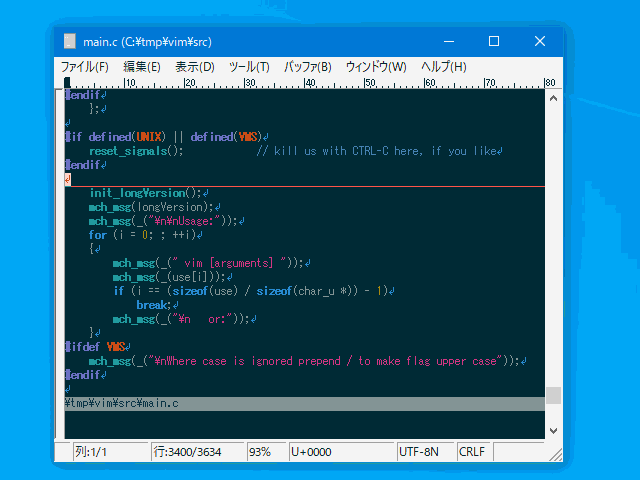The width and height of the screenshot is (640, 480).
Task: Click the 列:1/1 status bar field
Action: pyautogui.click(x=111, y=452)
